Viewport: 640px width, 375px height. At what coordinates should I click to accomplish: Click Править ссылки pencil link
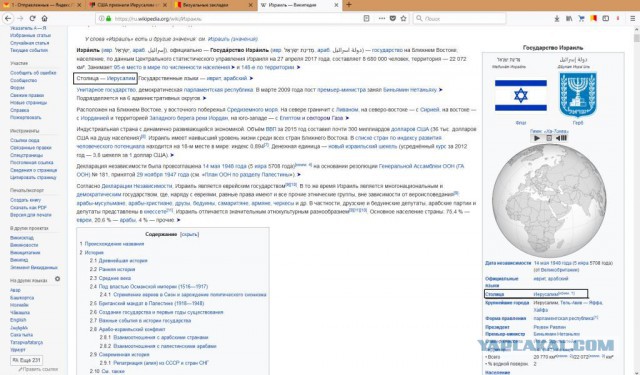38,370
